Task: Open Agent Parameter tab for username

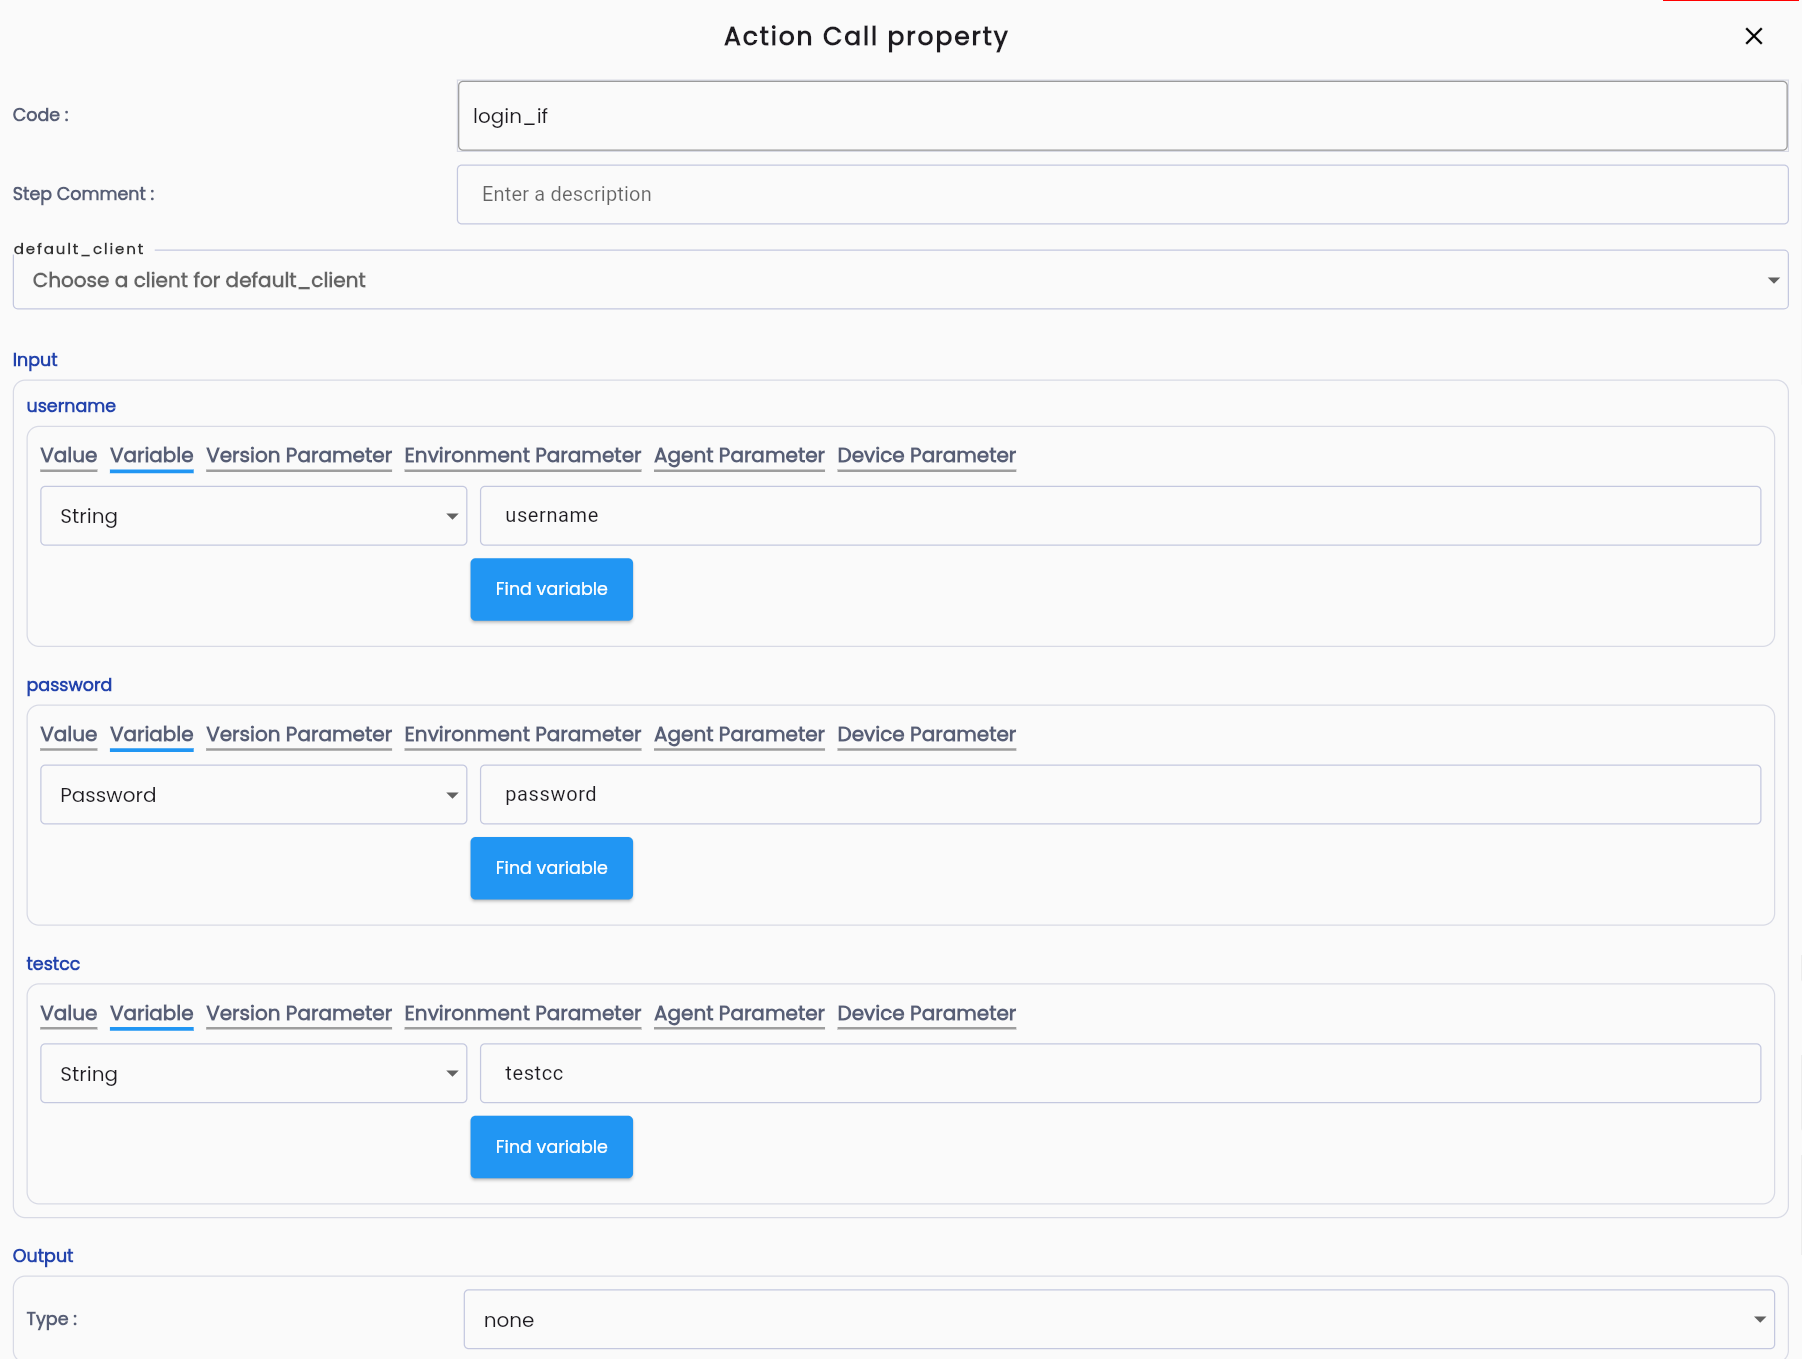Action: [x=740, y=456]
